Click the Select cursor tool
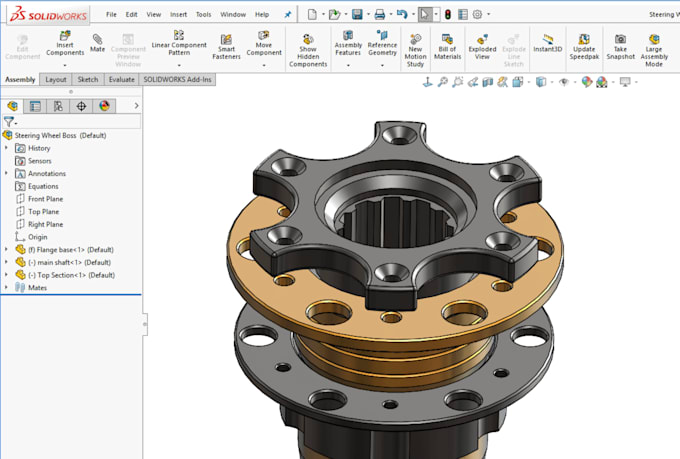 [425, 14]
